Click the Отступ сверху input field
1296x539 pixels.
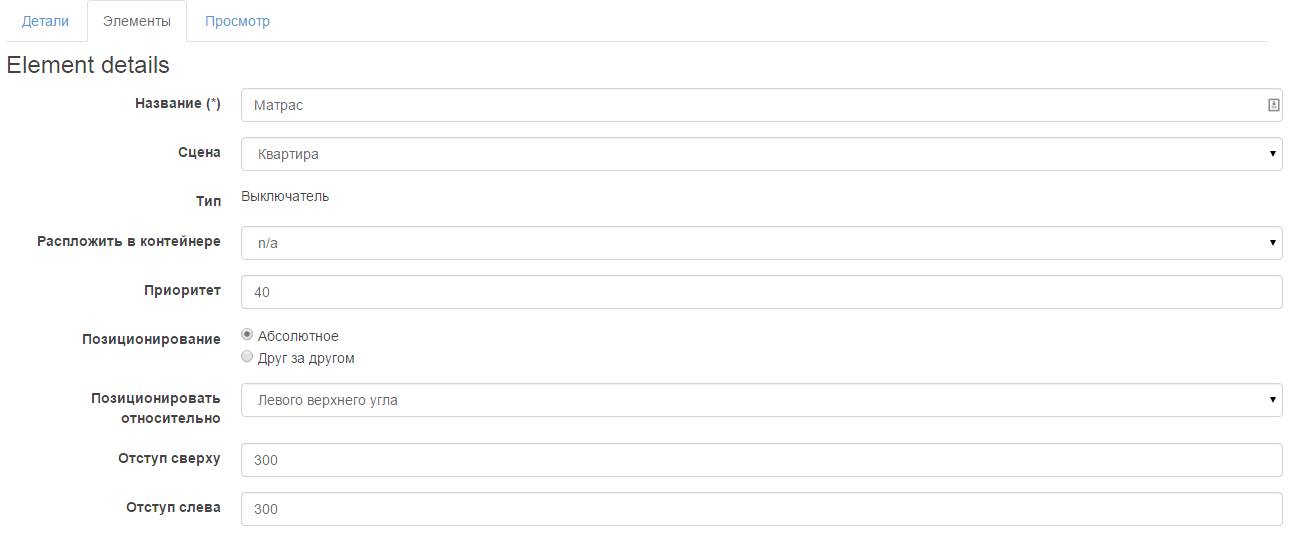pyautogui.click(x=761, y=460)
